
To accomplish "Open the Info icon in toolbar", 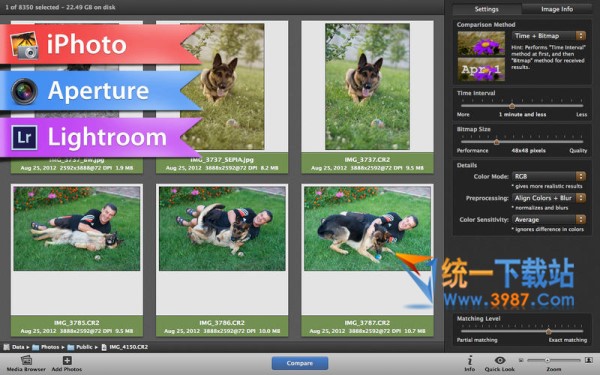I will click(470, 360).
